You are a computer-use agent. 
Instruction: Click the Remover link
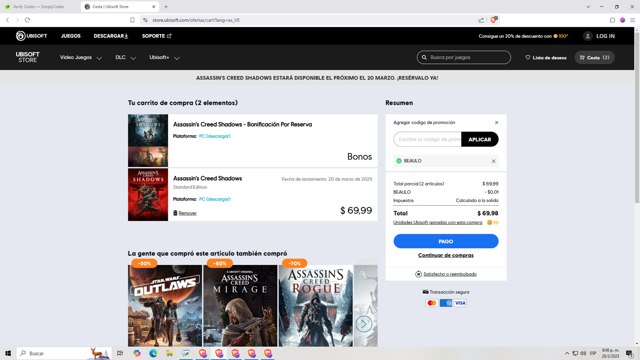coord(187,213)
